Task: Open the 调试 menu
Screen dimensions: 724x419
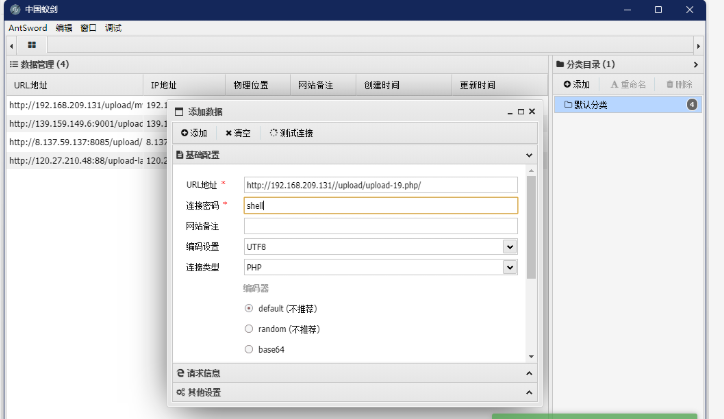Action: pyautogui.click(x=113, y=28)
